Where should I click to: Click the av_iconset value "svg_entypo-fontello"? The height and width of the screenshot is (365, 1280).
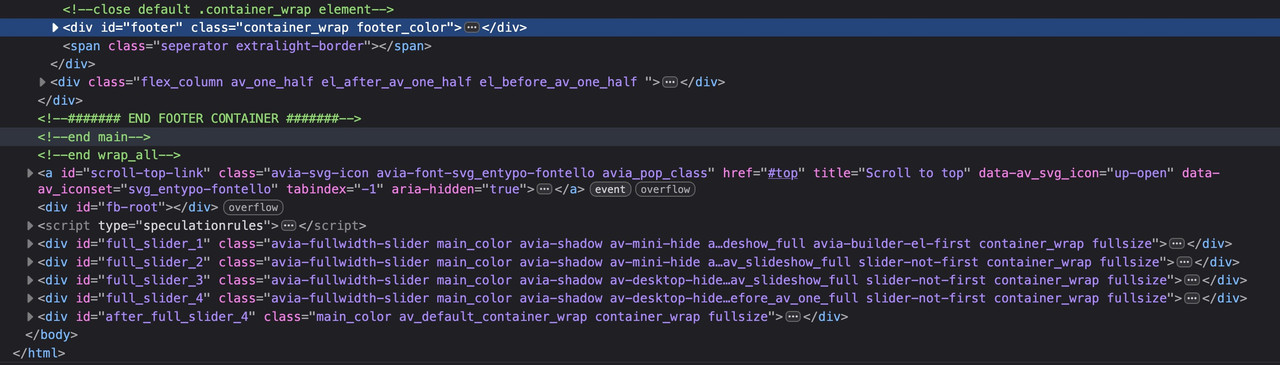pos(199,189)
